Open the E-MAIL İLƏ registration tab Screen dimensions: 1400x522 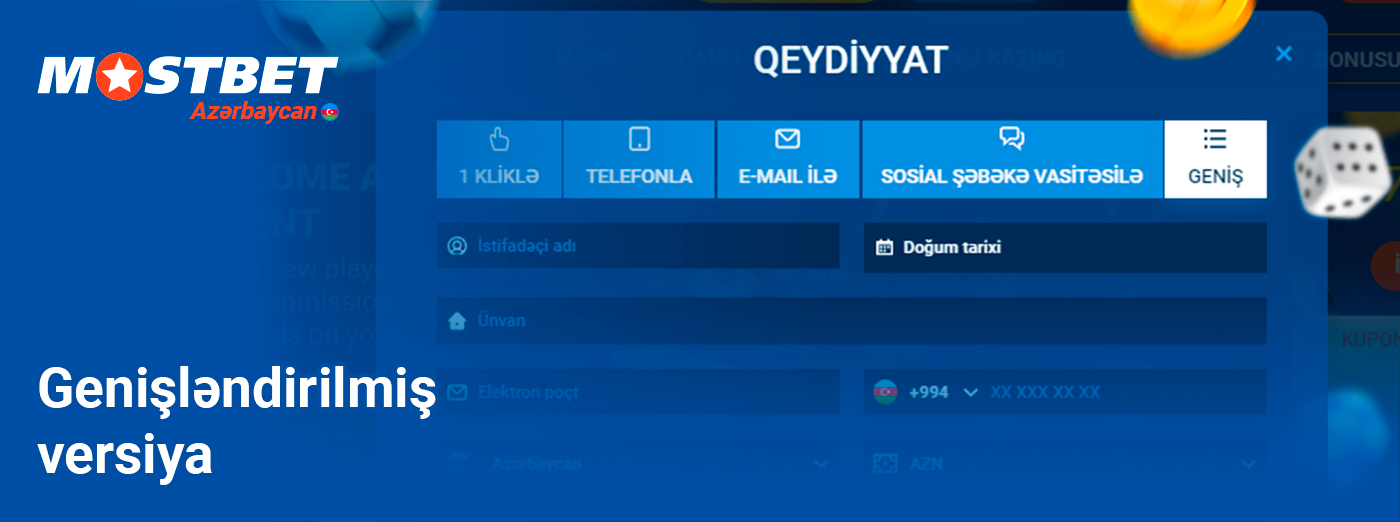point(788,159)
